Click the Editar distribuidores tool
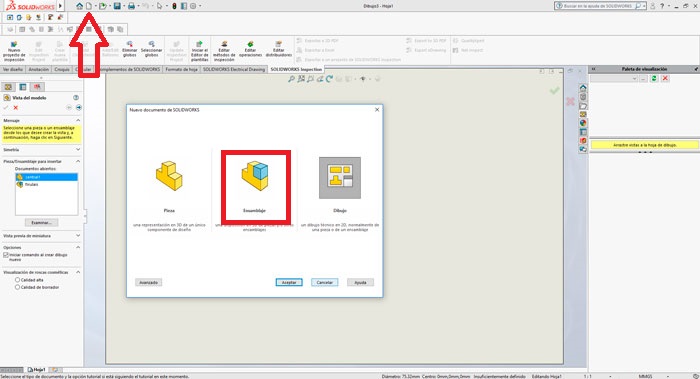This screenshot has width=700, height=379. tap(279, 49)
